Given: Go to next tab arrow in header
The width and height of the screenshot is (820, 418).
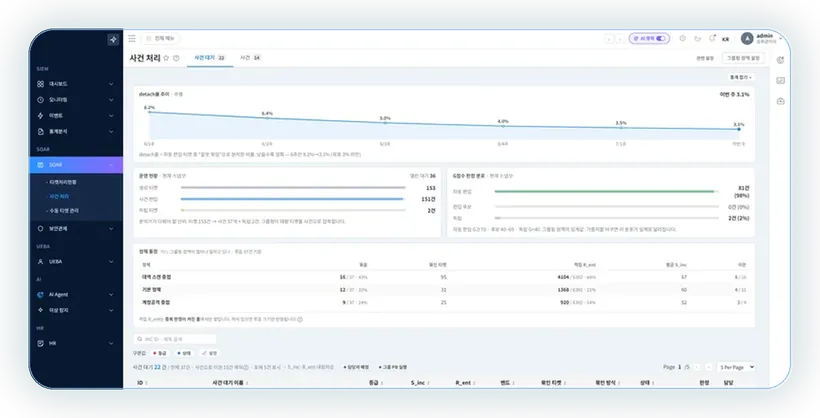Looking at the screenshot, I should pyautogui.click(x=619, y=39).
